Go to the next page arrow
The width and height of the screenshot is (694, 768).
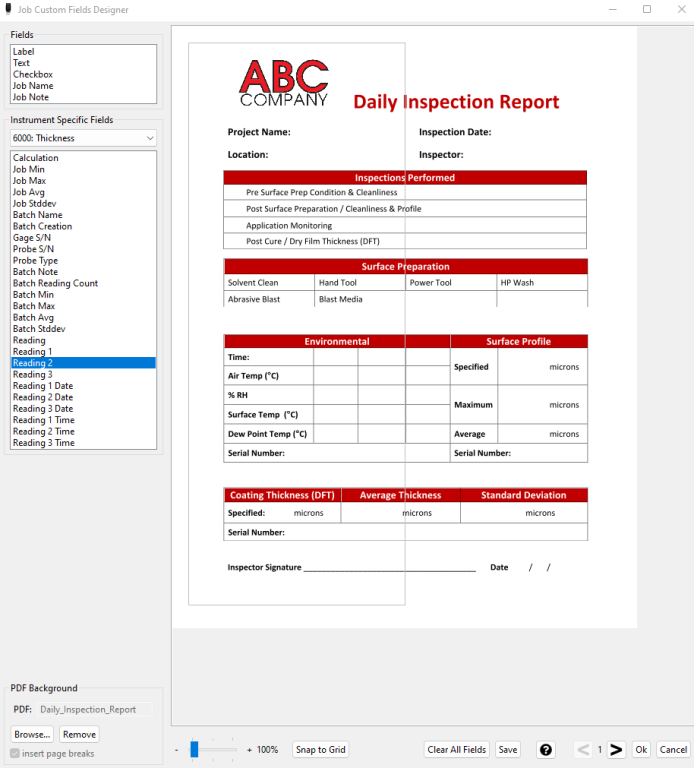click(616, 750)
